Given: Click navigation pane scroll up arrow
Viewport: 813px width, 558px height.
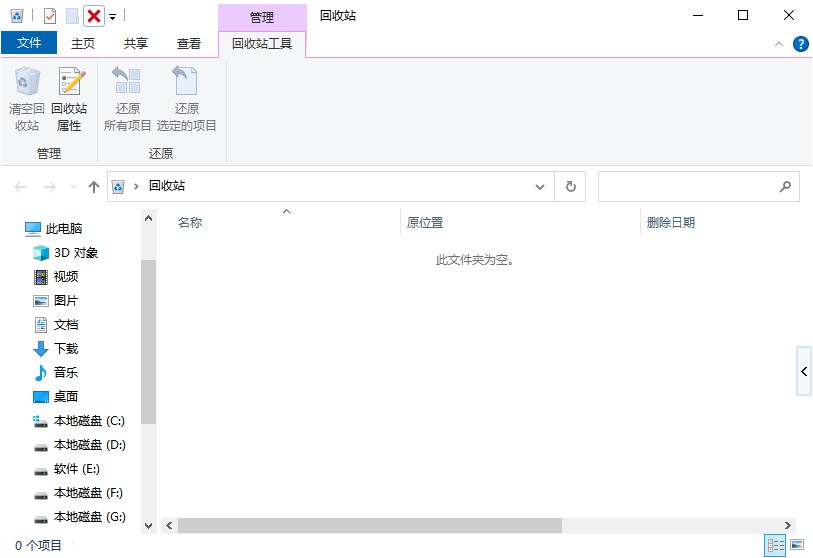Looking at the screenshot, I should [148, 218].
